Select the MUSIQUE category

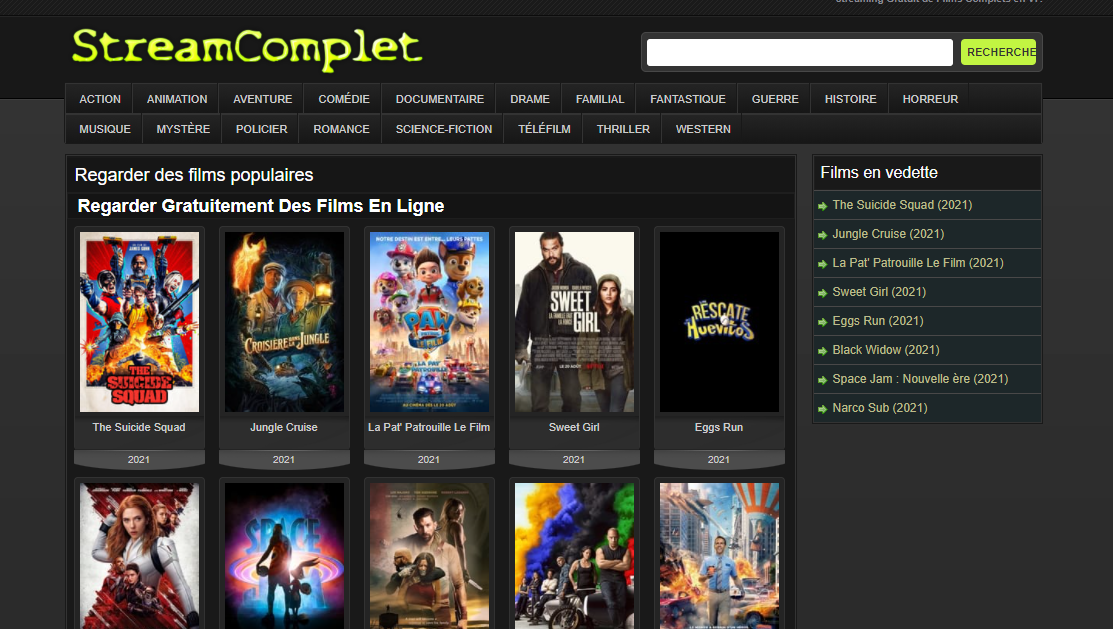coord(105,129)
